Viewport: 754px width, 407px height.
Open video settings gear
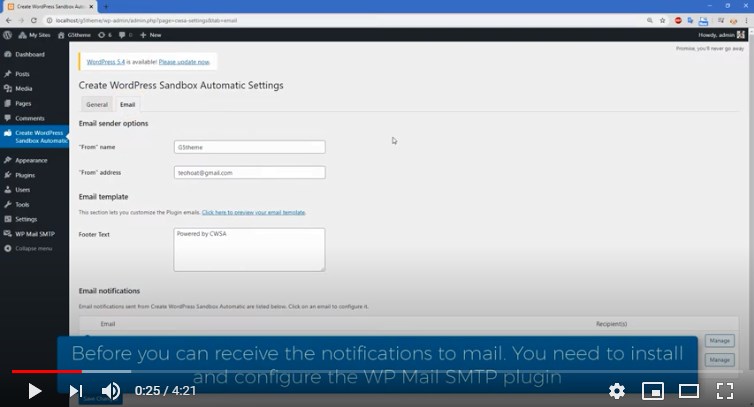click(616, 391)
